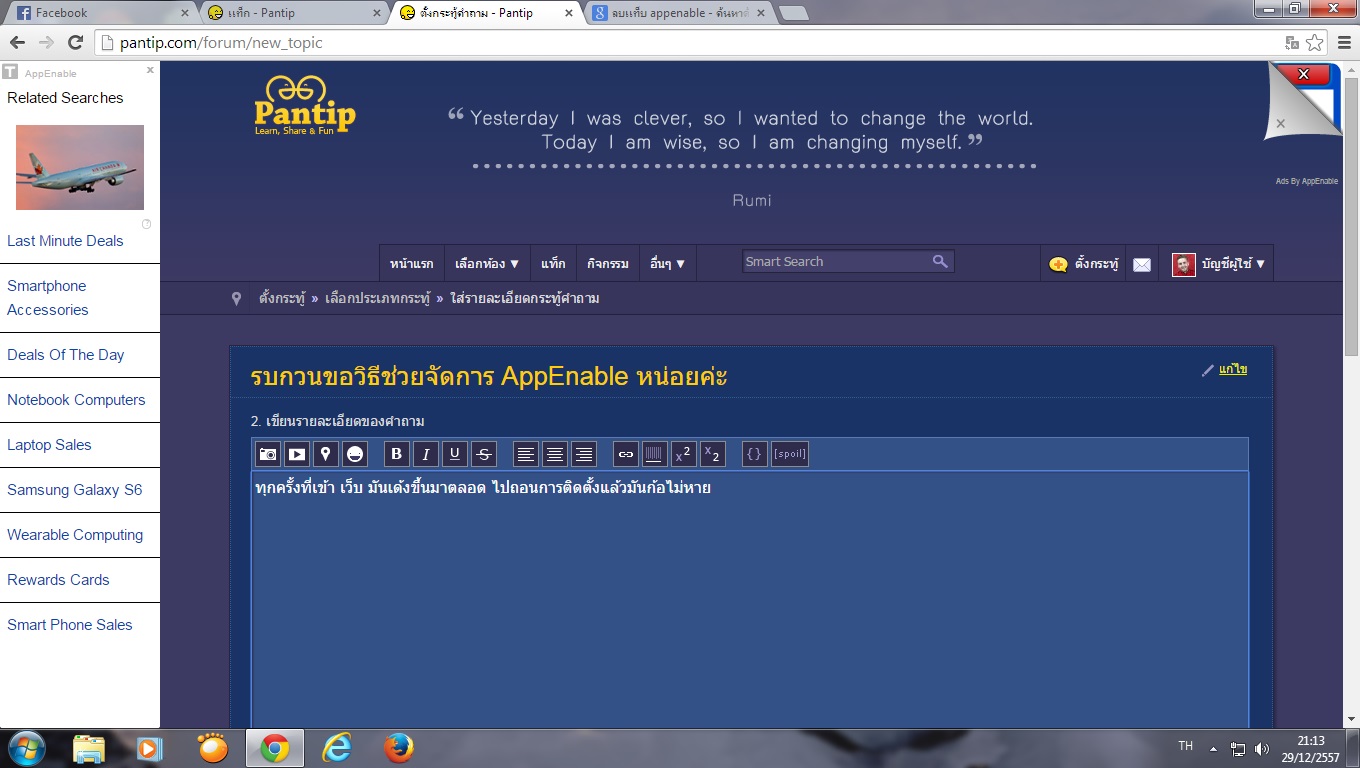The height and width of the screenshot is (768, 1360).
Task: Insert a spoiler tag
Action: tap(790, 454)
